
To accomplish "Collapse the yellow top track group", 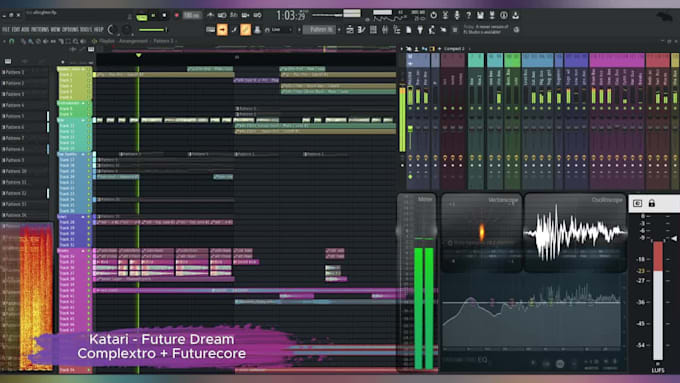I will [84, 69].
